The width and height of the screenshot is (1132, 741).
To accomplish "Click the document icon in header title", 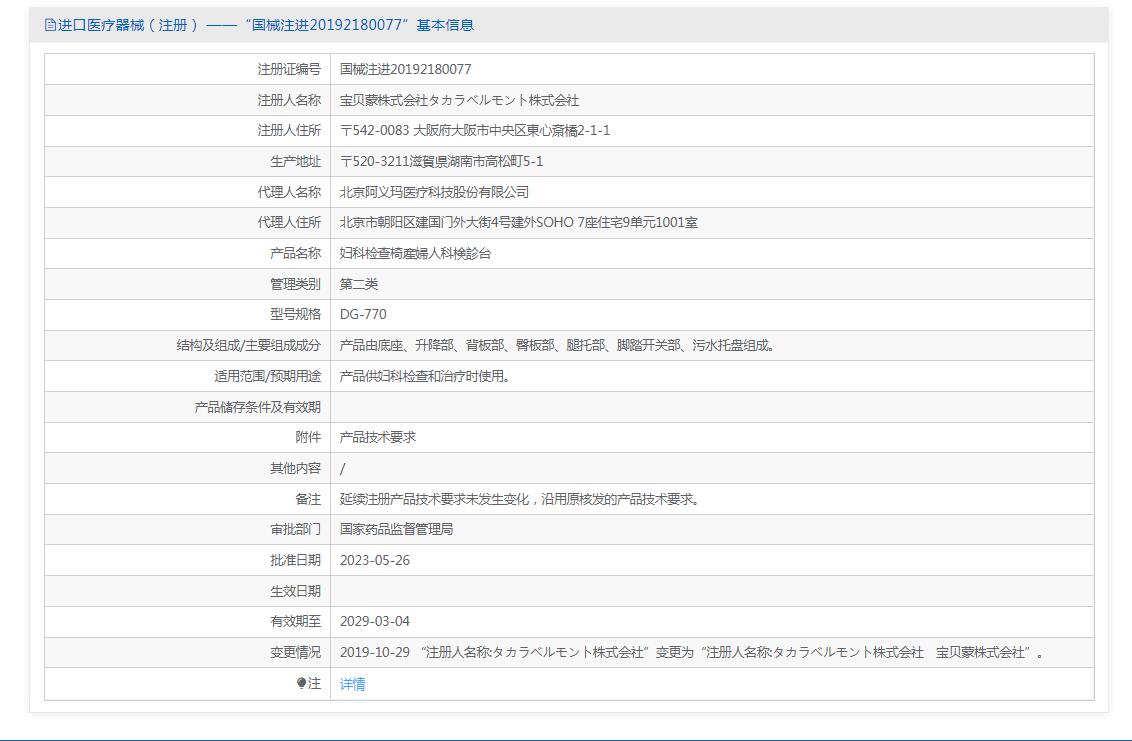I will click(50, 25).
